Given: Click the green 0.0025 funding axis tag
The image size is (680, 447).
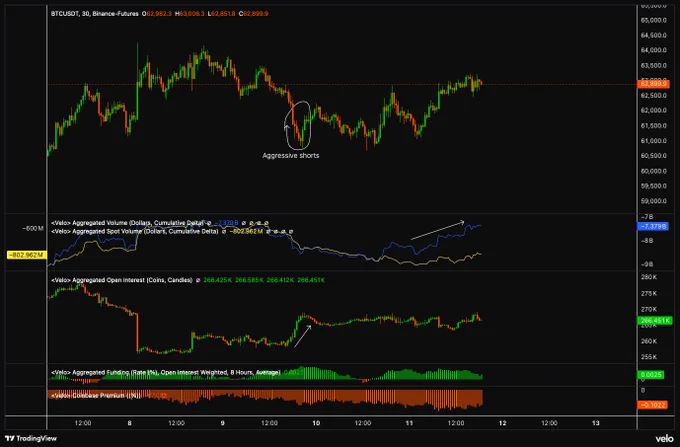Looking at the screenshot, I should point(651,374).
